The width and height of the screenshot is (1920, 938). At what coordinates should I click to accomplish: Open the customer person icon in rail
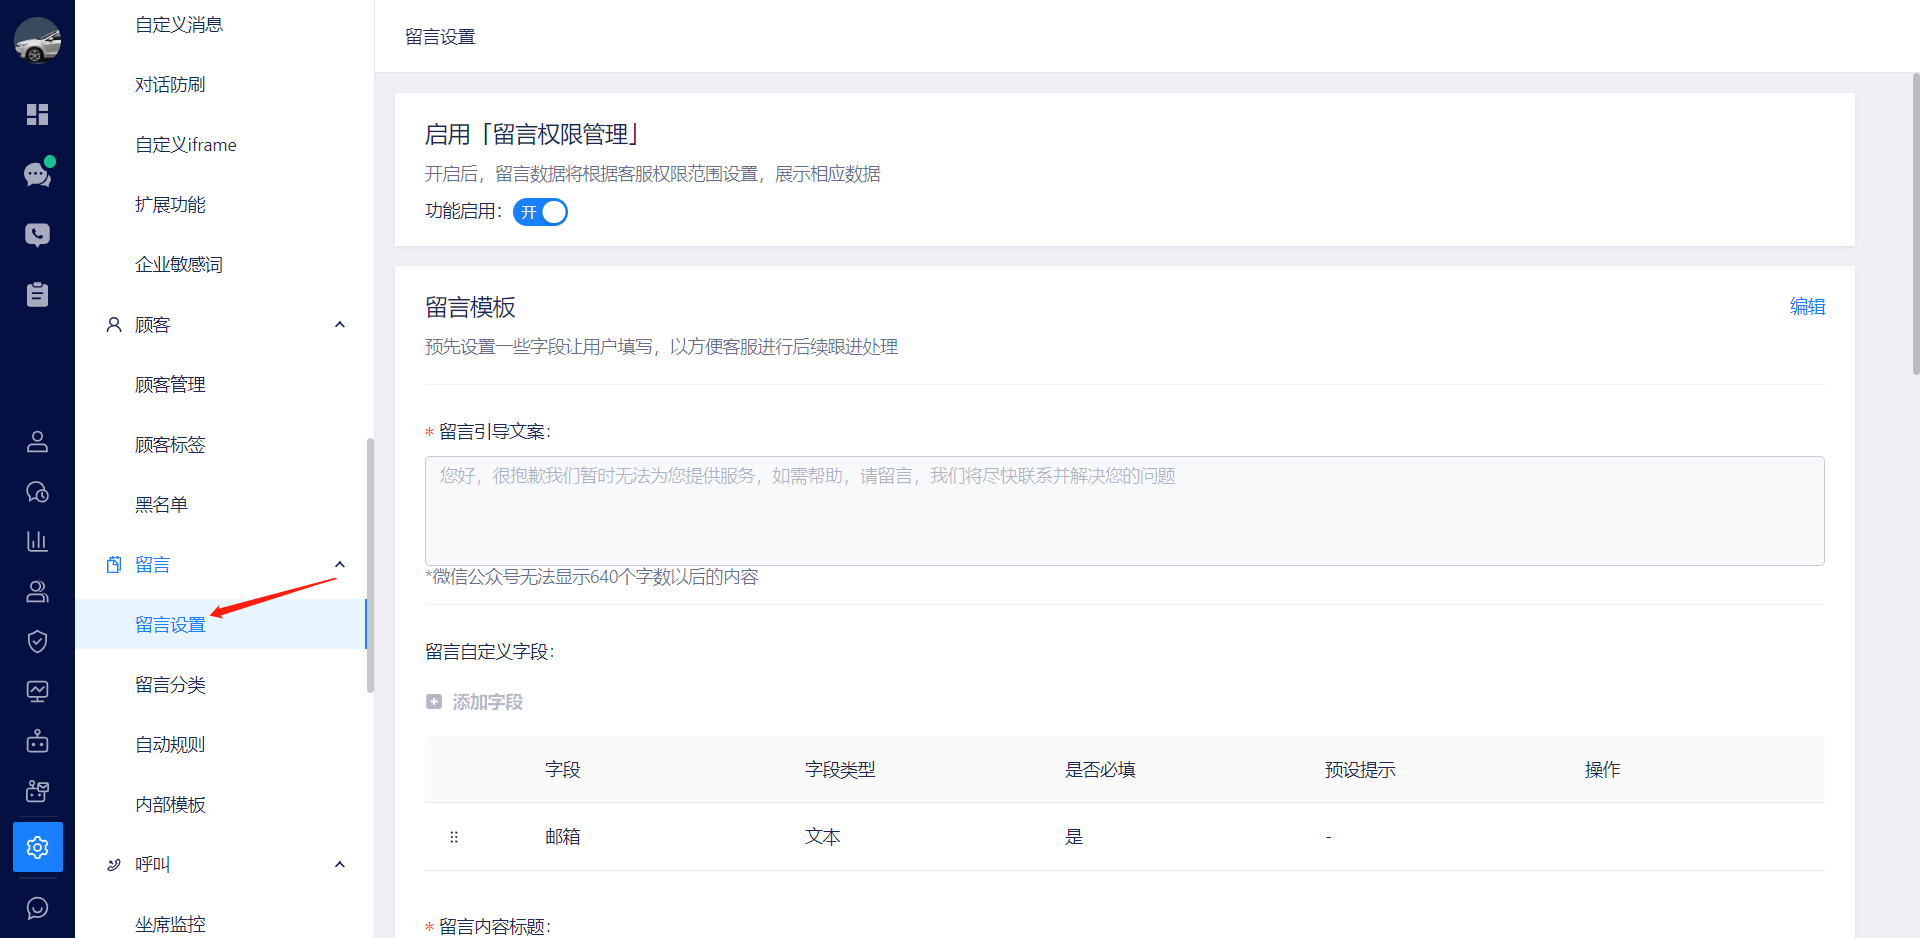click(37, 441)
